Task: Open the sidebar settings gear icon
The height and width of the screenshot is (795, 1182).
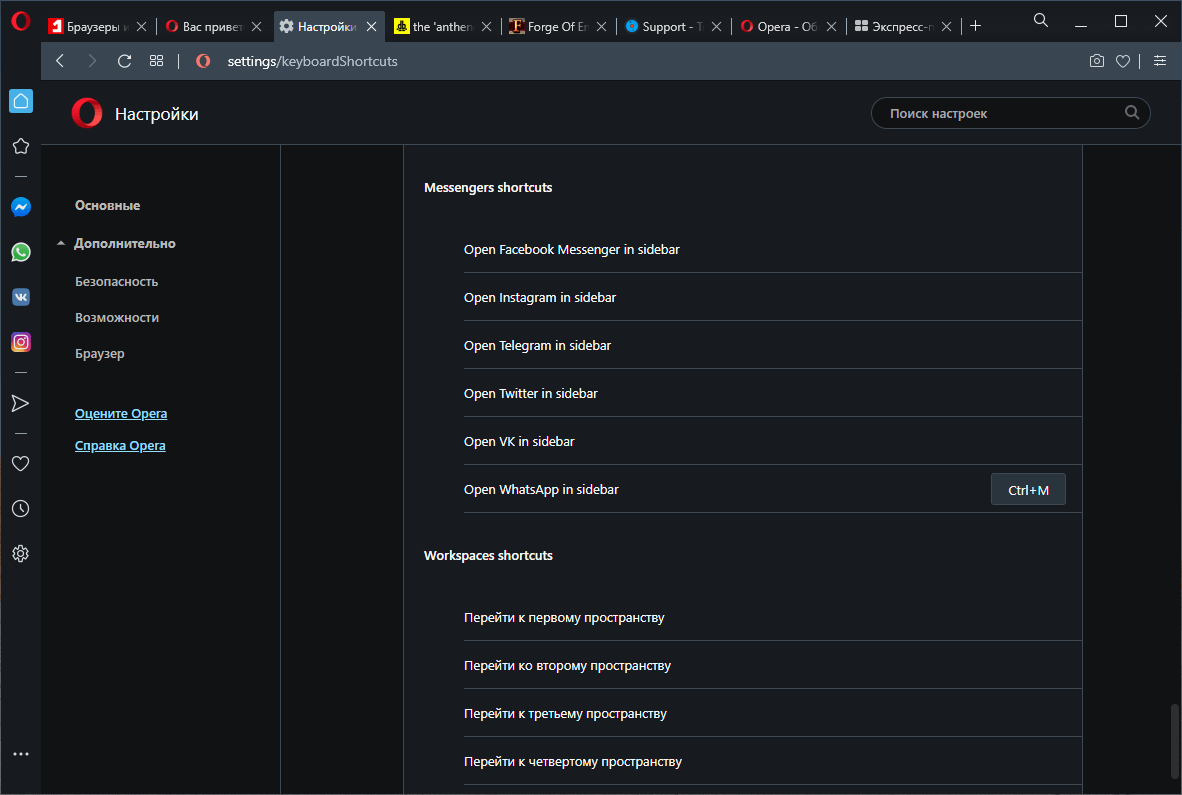Action: [x=20, y=553]
